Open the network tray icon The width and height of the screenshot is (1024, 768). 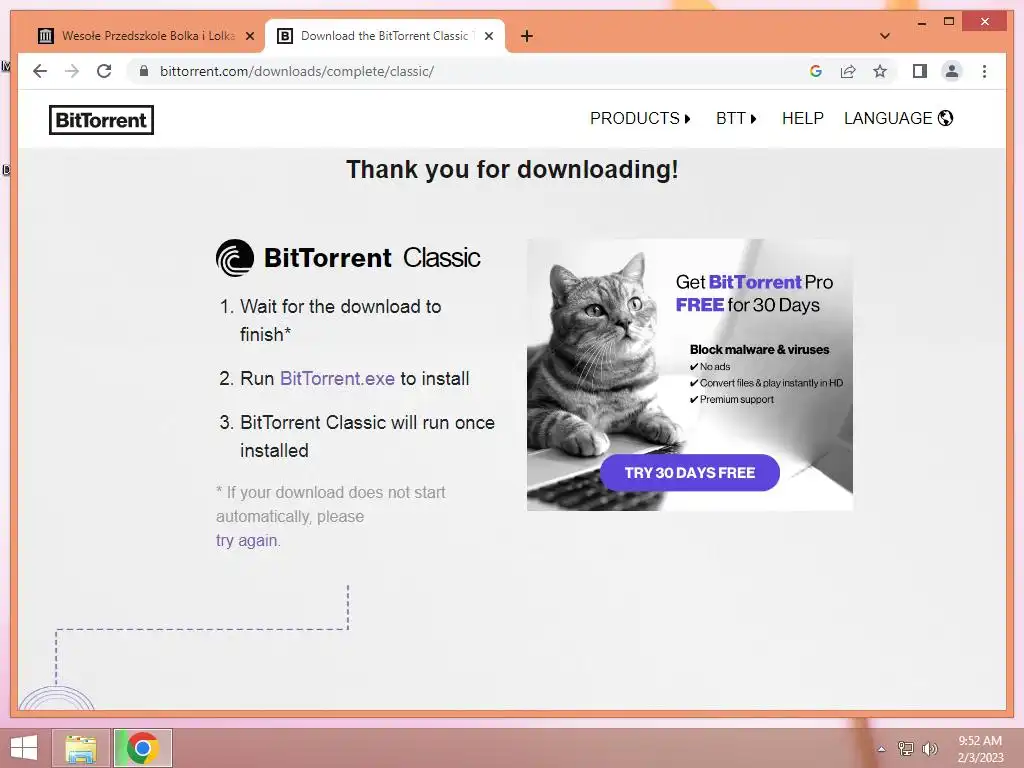tap(905, 748)
